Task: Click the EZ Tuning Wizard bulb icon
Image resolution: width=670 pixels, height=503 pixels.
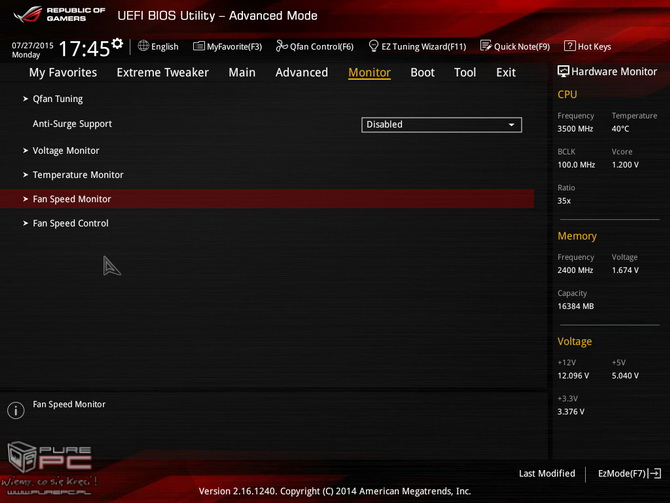Action: coord(373,46)
